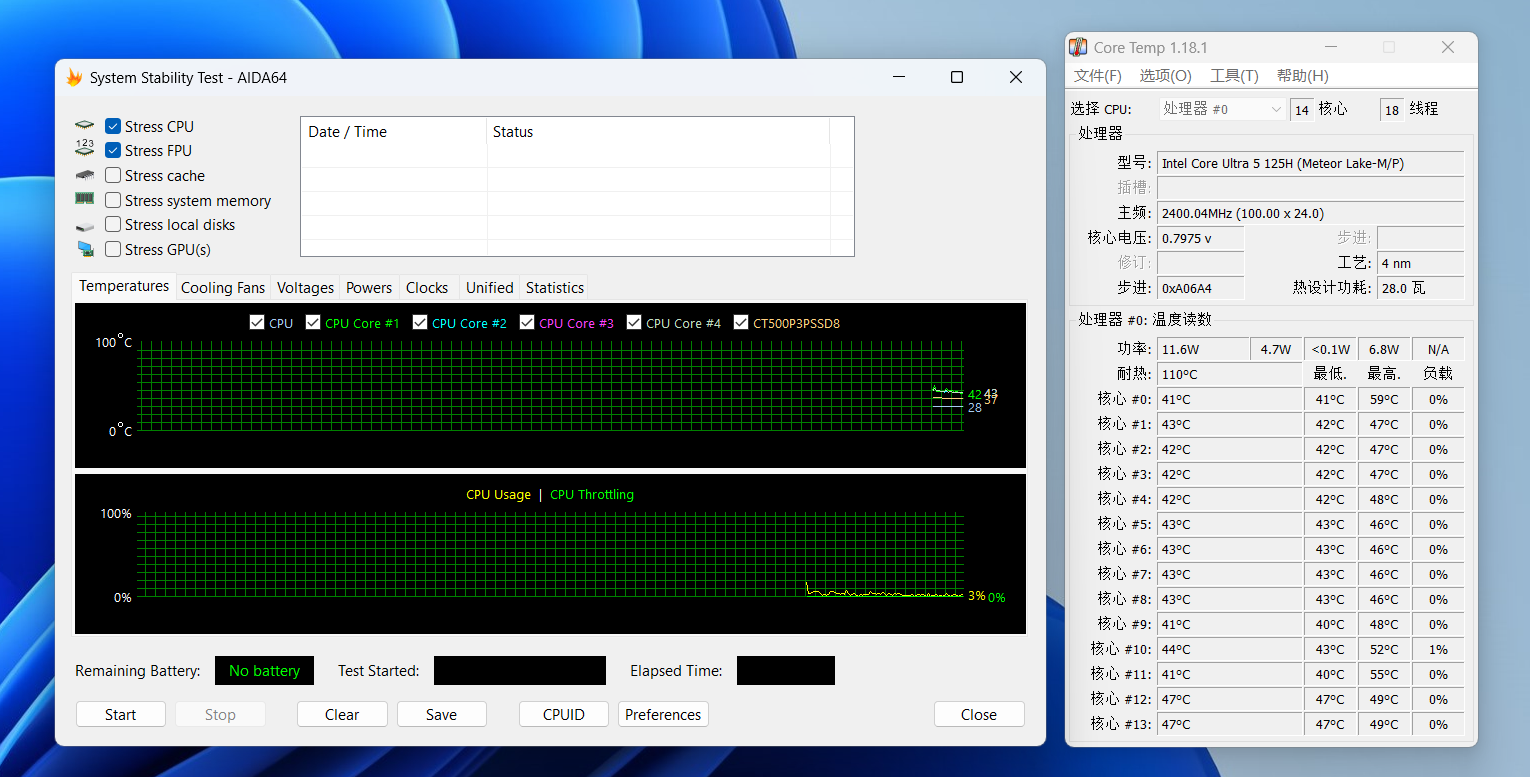Toggle the CPU Core #4 graph checkbox

pos(634,322)
